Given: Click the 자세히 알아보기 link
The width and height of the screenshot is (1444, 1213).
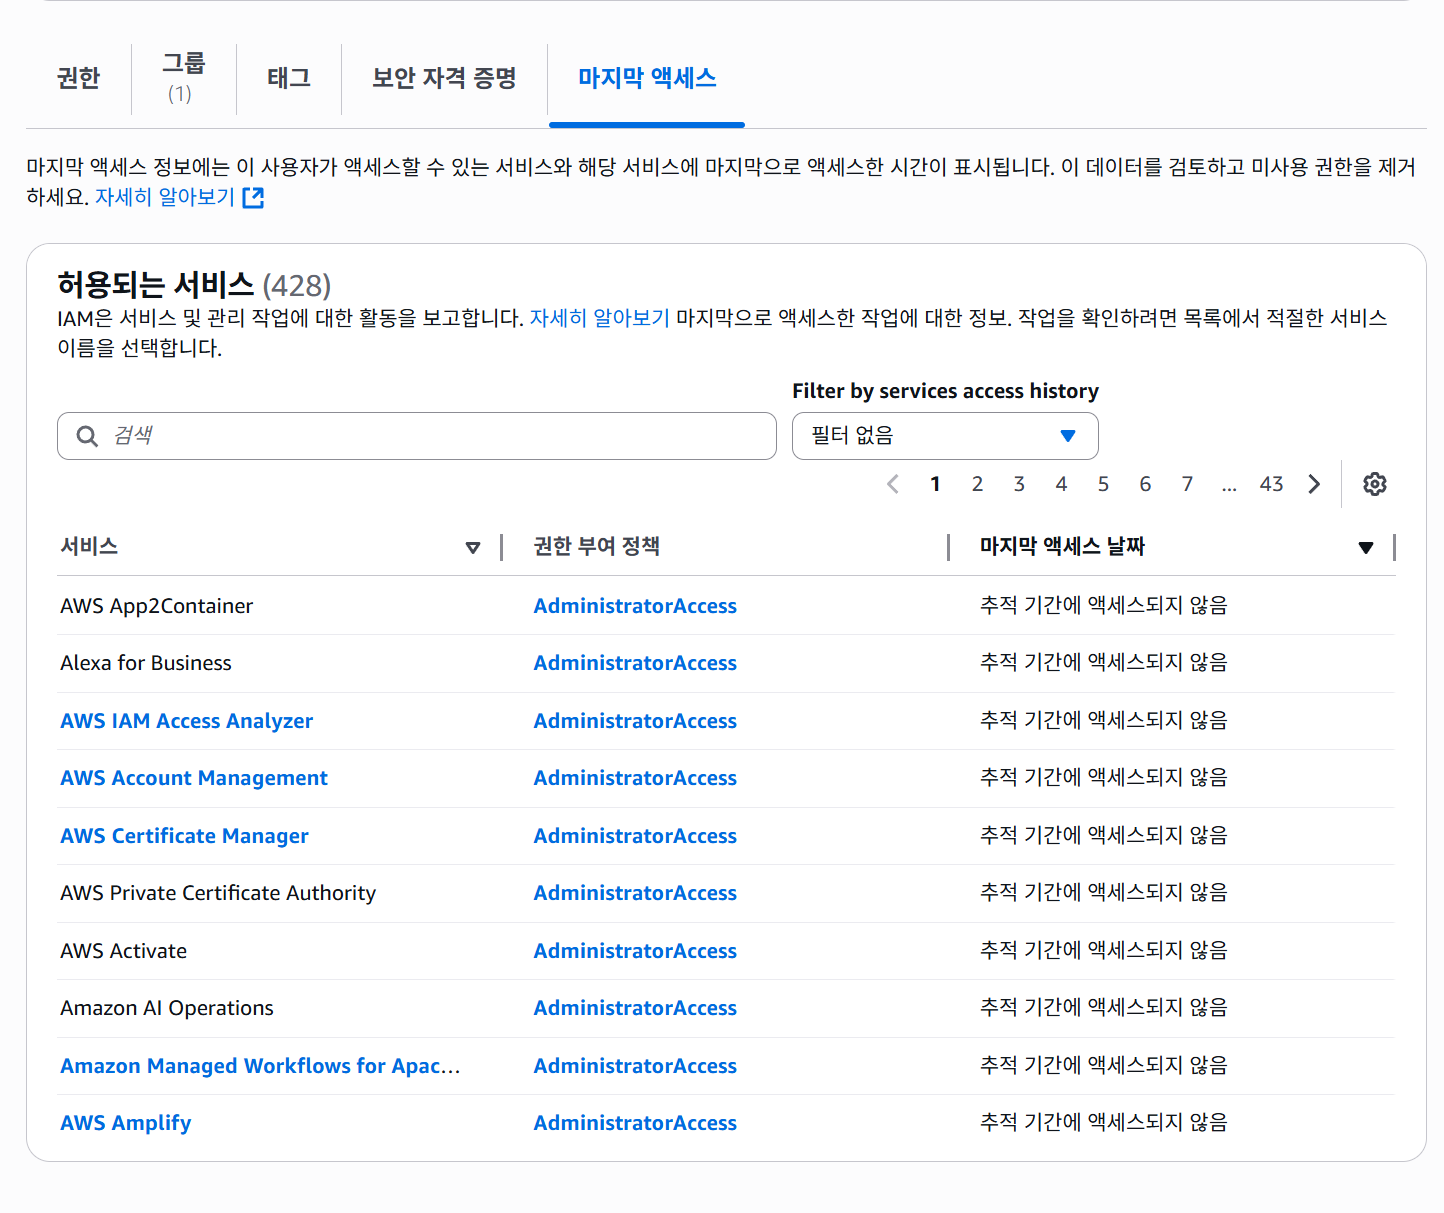Looking at the screenshot, I should coord(165,197).
